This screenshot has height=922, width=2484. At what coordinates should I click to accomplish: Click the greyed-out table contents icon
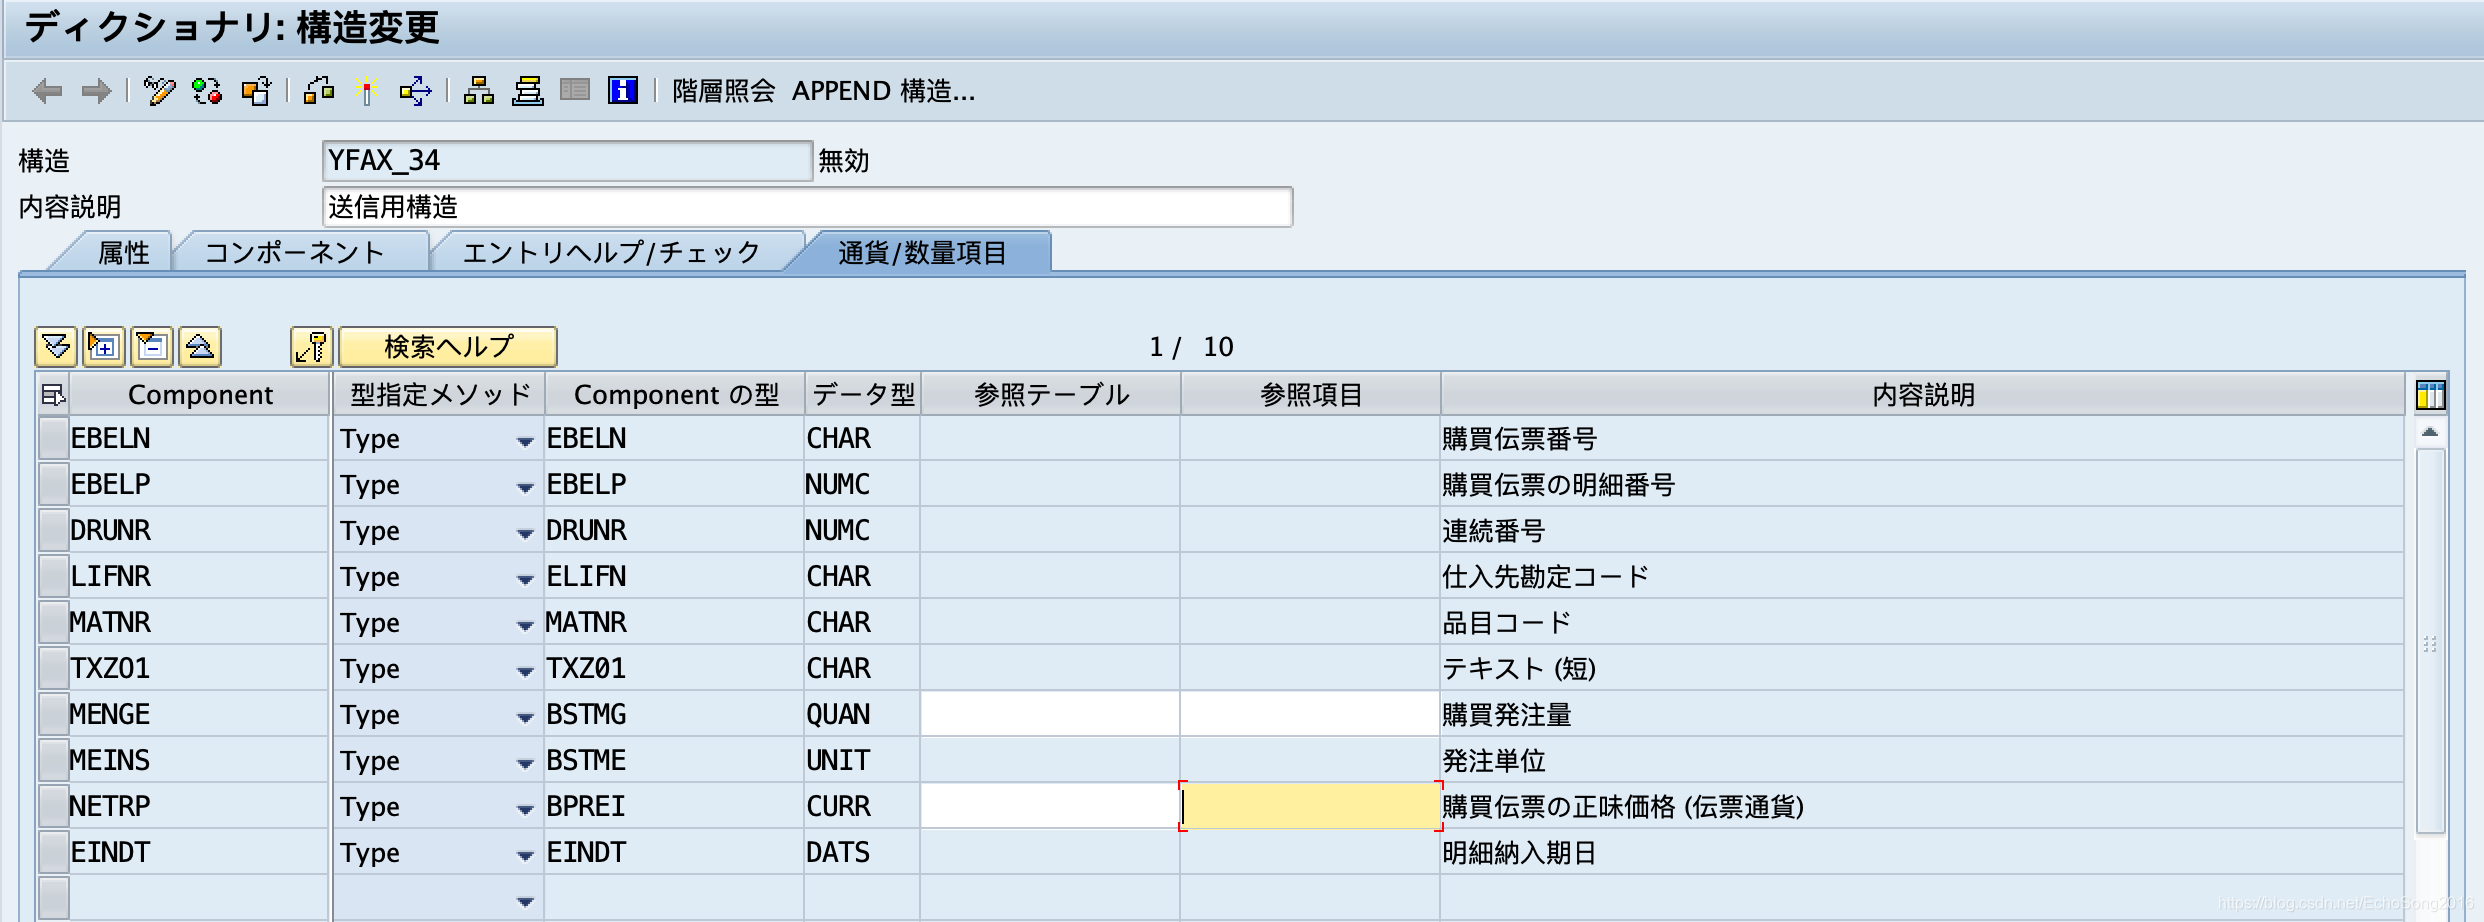pos(575,91)
